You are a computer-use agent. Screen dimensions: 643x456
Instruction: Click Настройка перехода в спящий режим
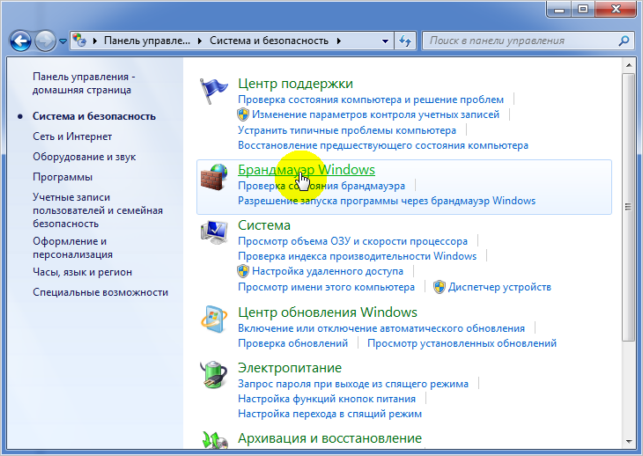click(330, 414)
